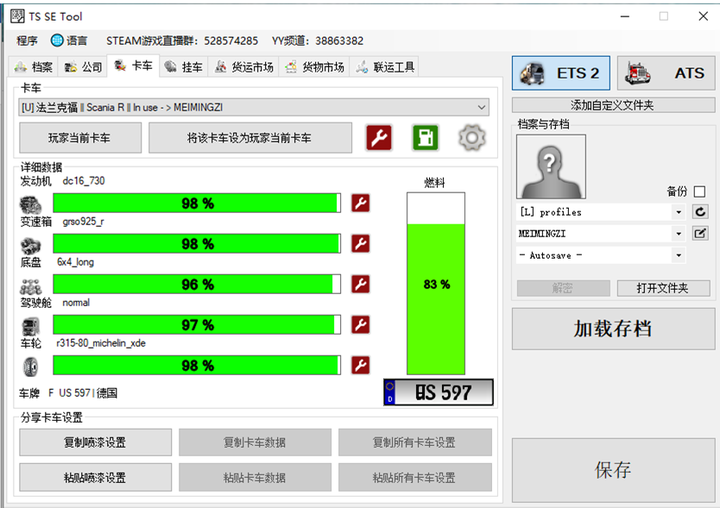The height and width of the screenshot is (508, 720).
Task: Select the ETS 2 game button
Action: pyautogui.click(x=561, y=73)
